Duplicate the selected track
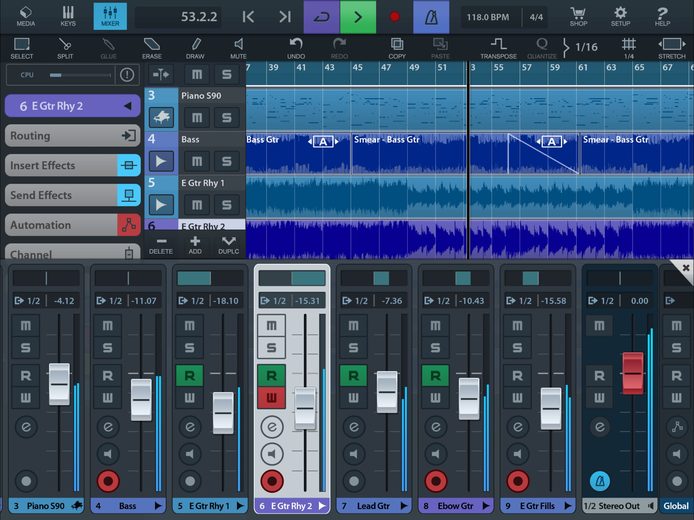The image size is (694, 520). click(x=228, y=245)
